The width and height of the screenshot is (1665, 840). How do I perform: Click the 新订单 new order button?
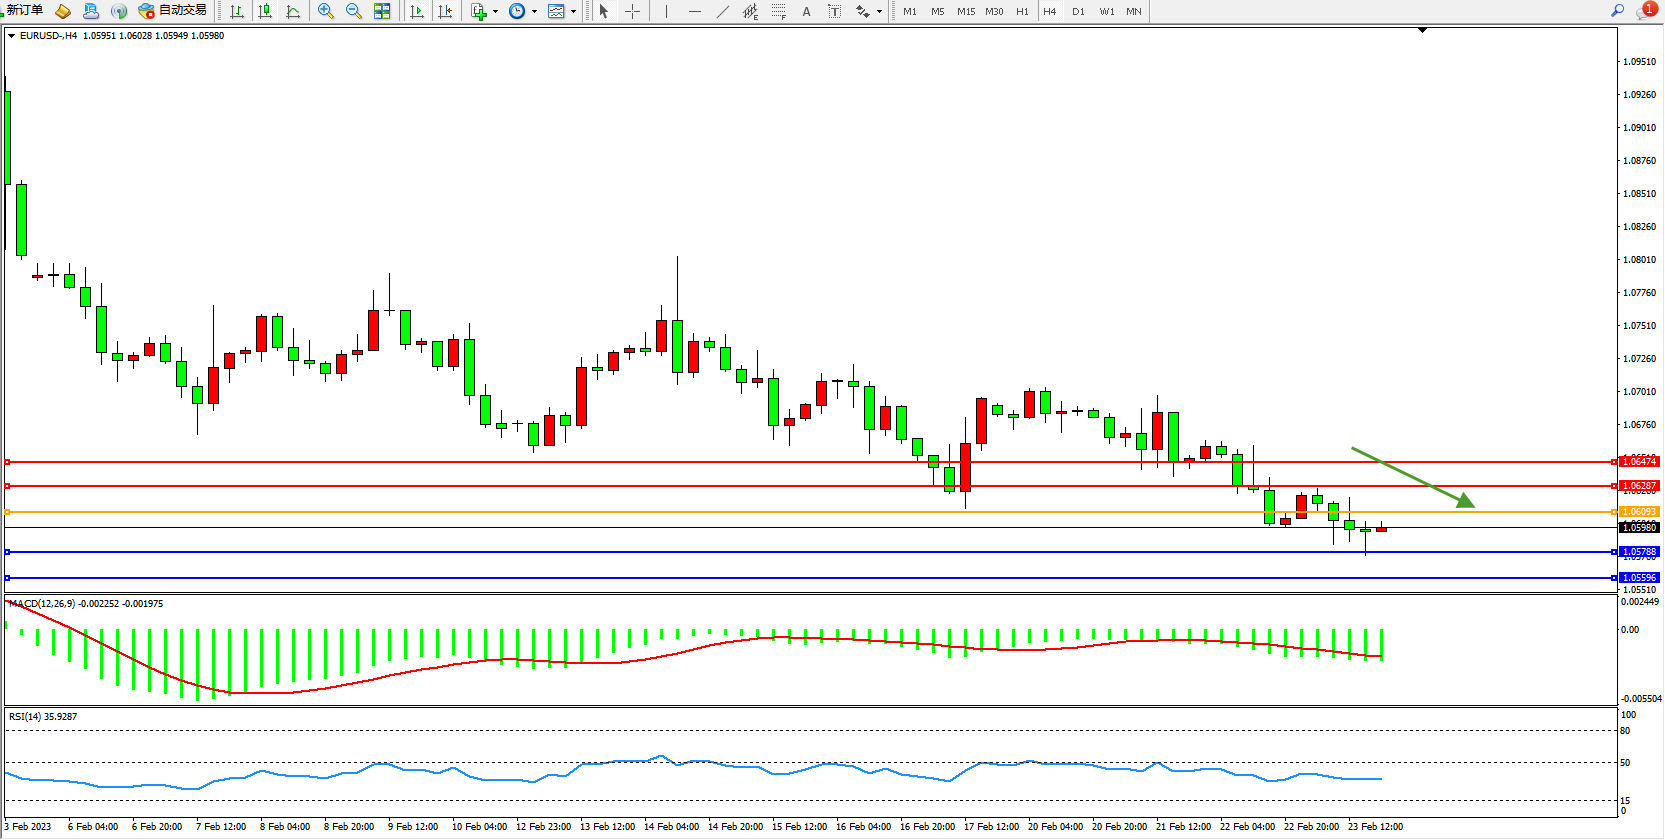(24, 10)
